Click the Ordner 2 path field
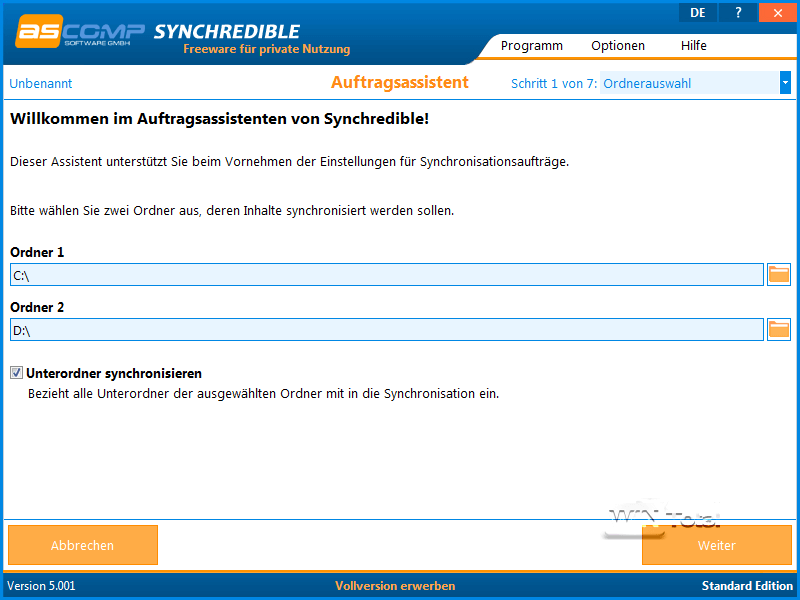Viewport: 800px width, 600px height. [387, 330]
